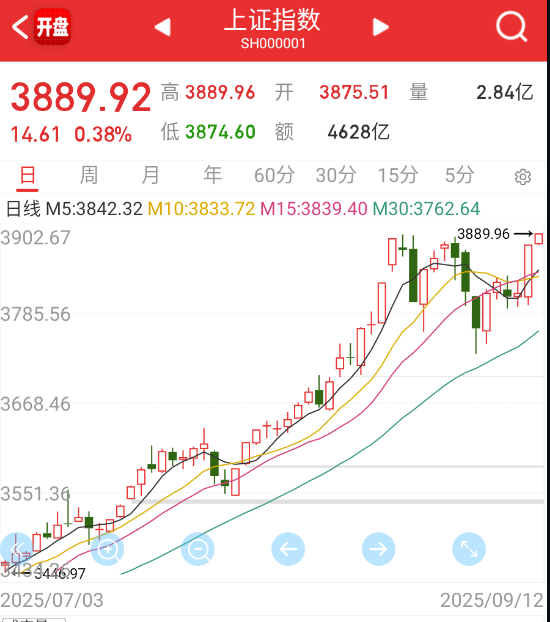Select the 30分 timeframe tab
Viewport: 550px width, 622px height.
[336, 175]
